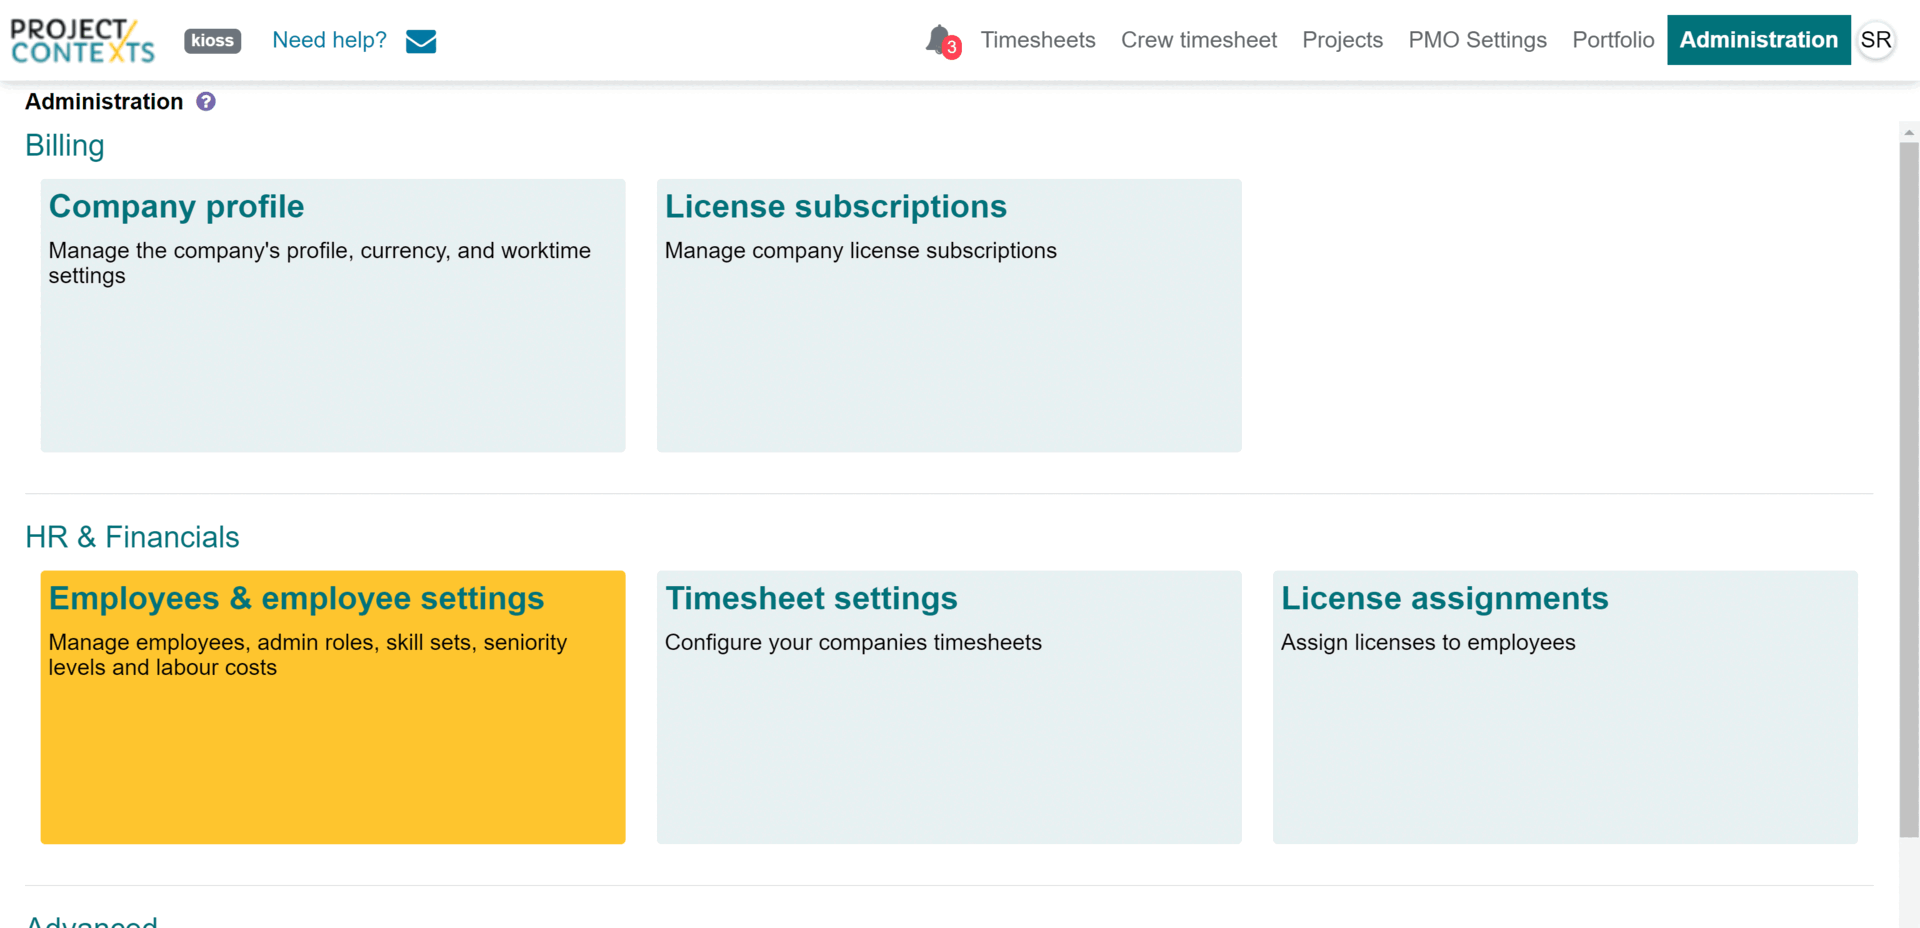Viewport: 1920px width, 928px height.
Task: Click the page vertical scrollbar thumb
Action: tap(1909, 489)
